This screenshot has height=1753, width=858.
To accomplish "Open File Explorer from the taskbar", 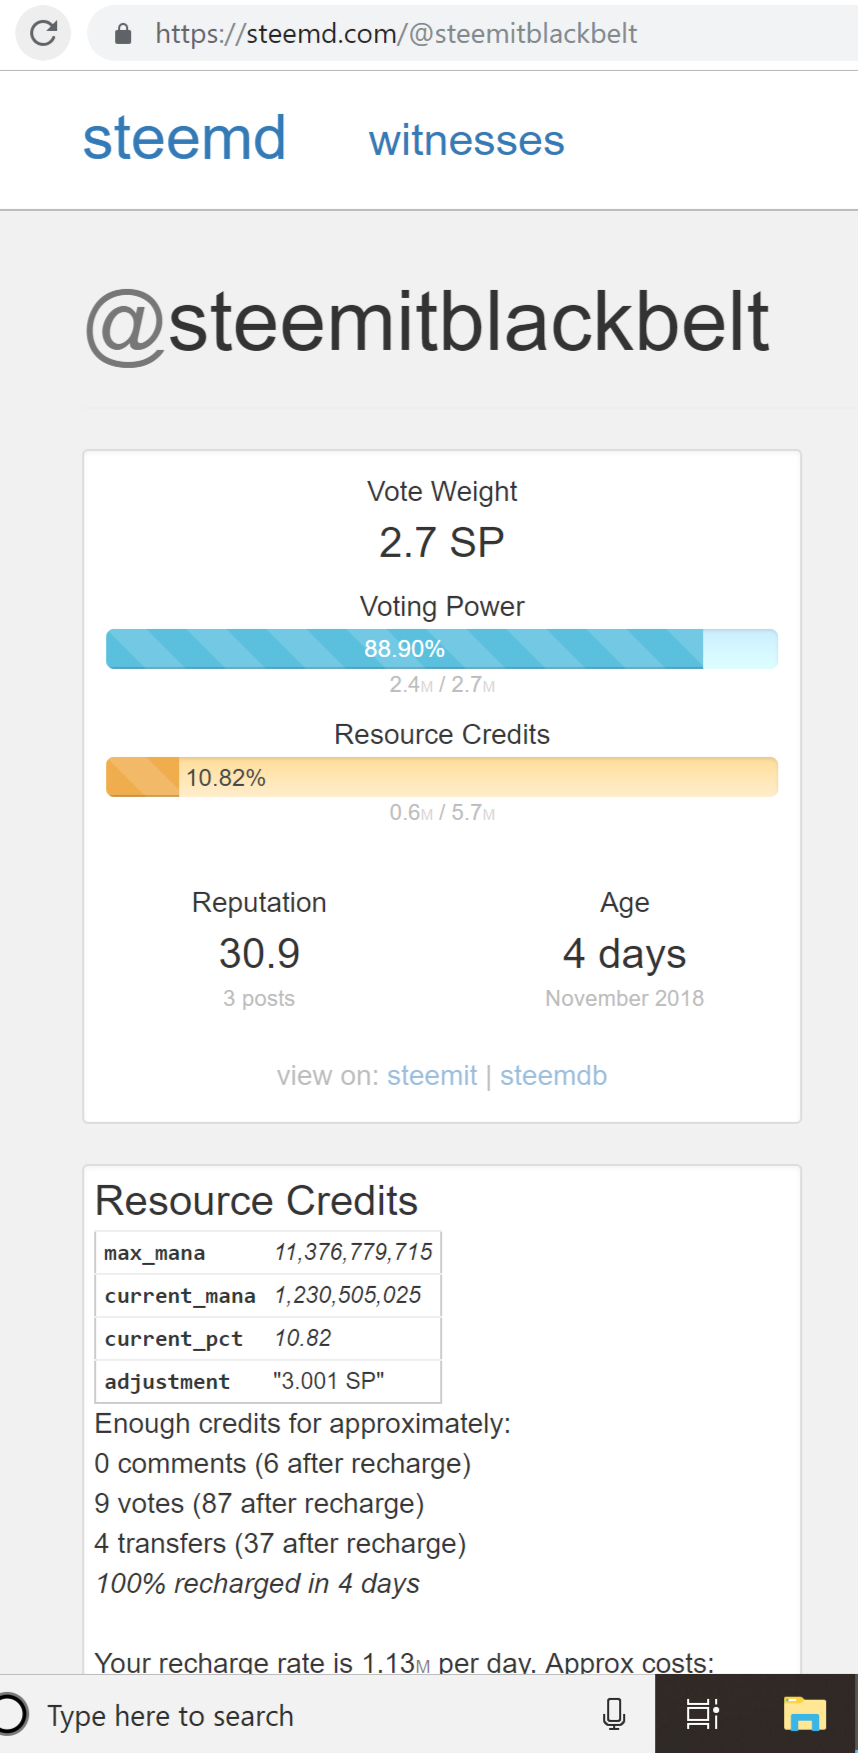I will point(804,1714).
